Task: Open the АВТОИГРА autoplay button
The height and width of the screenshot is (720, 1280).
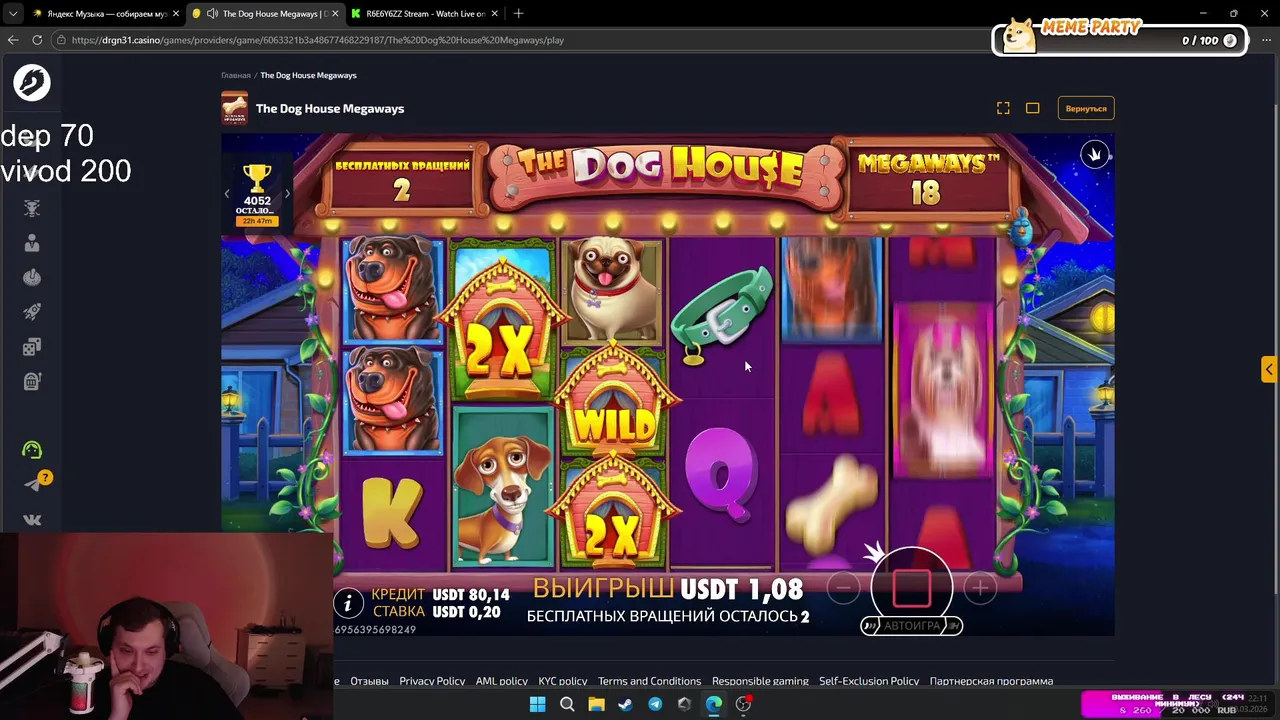Action: click(912, 625)
